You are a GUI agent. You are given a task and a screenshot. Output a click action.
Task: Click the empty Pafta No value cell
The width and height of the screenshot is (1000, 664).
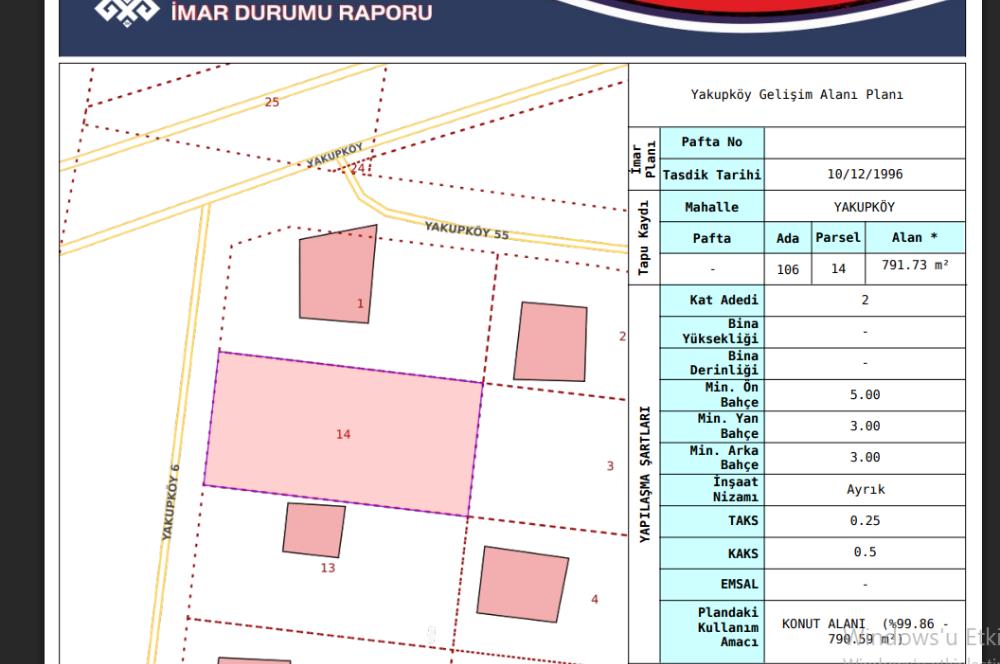(x=865, y=143)
